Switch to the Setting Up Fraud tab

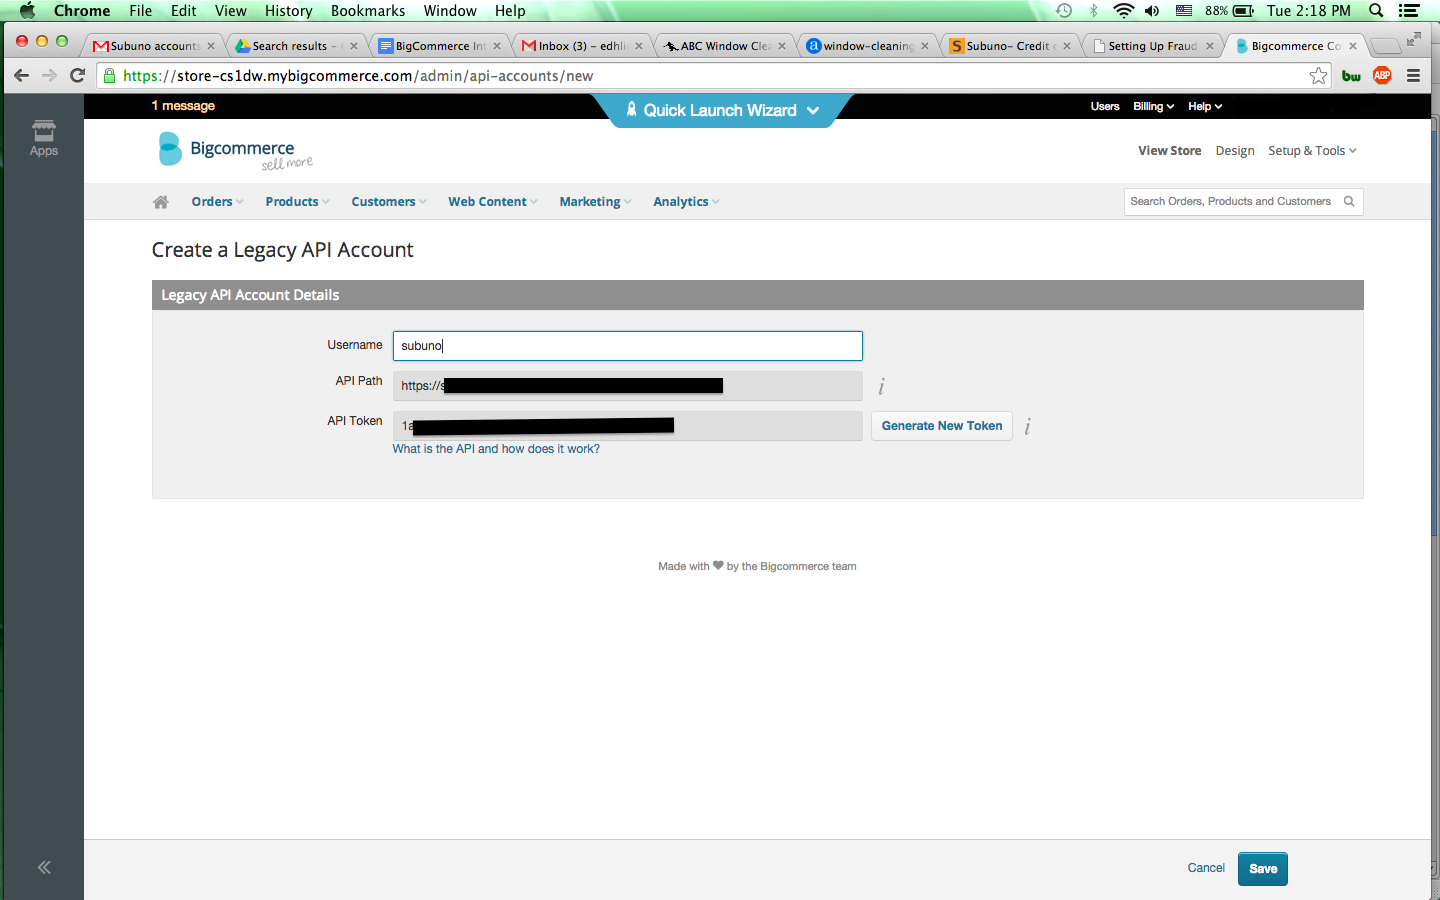pos(1152,46)
